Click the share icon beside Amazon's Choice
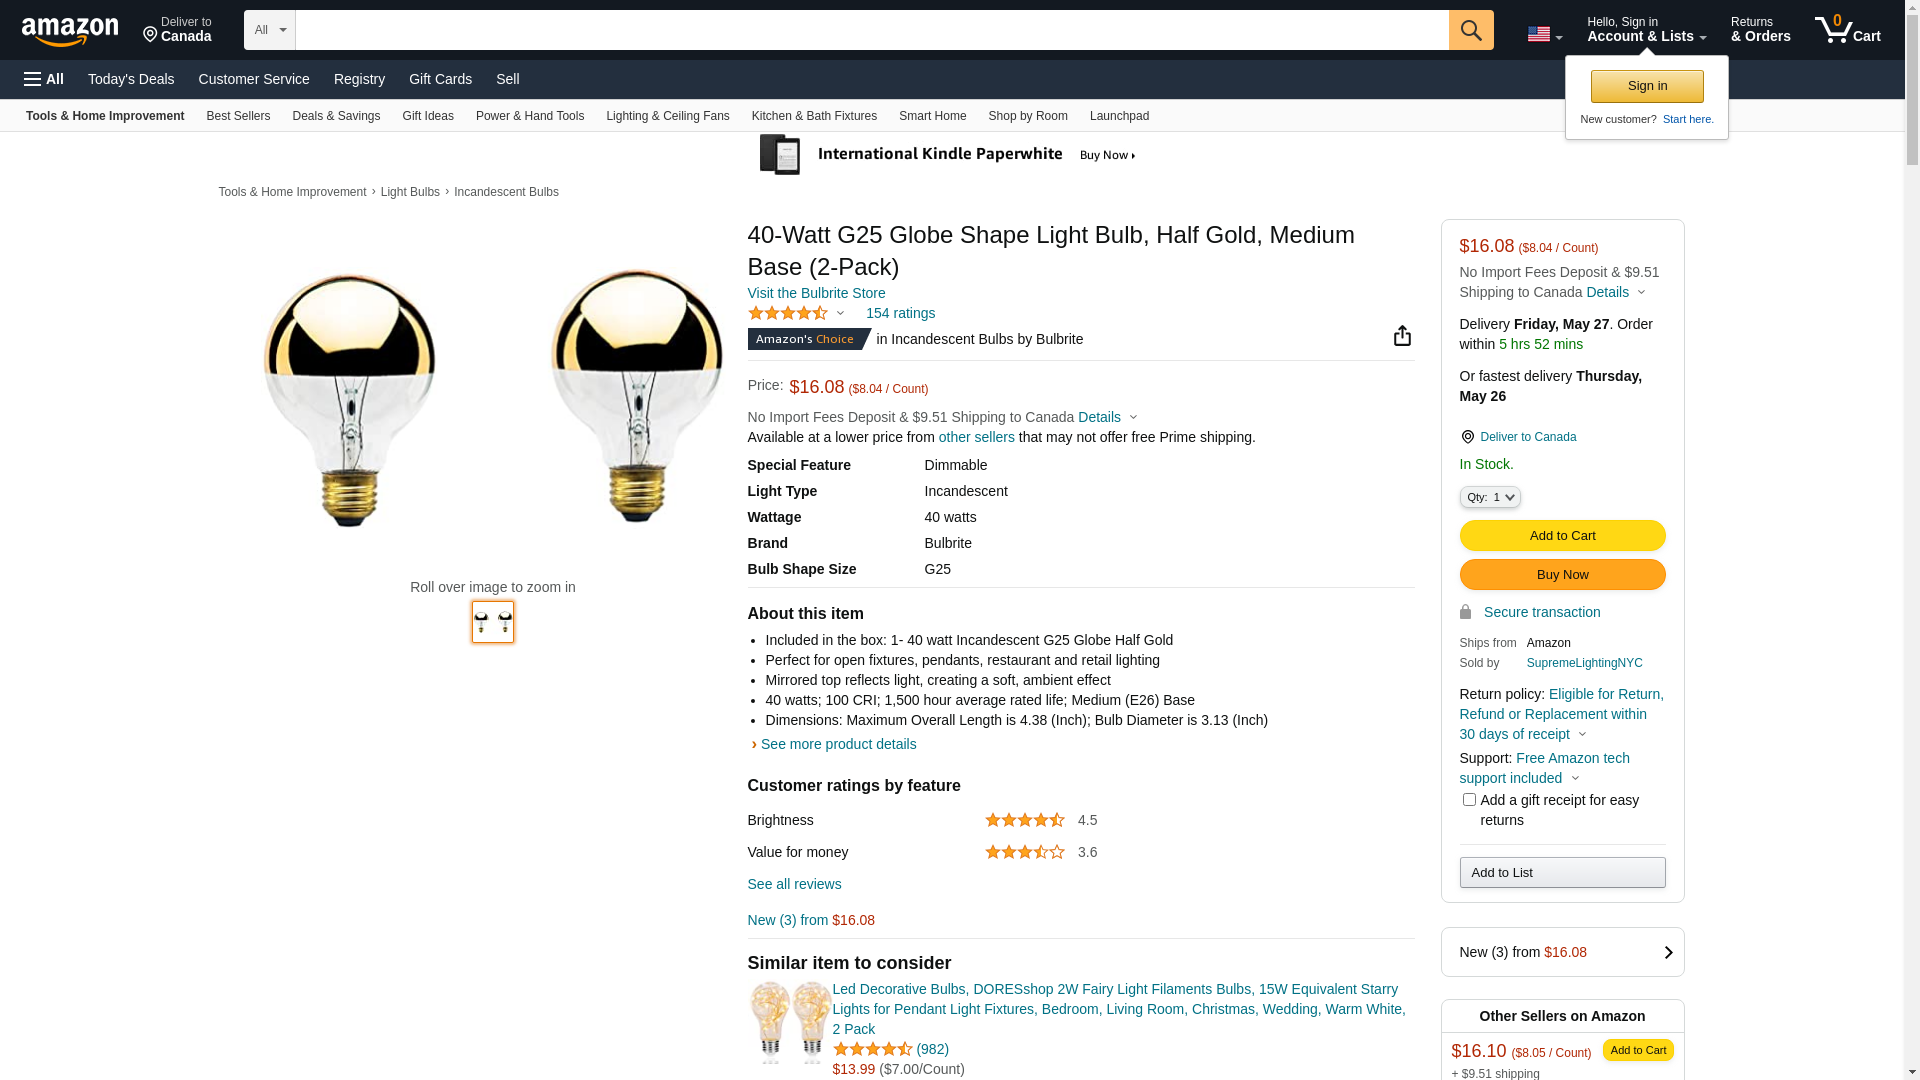Image resolution: width=1920 pixels, height=1080 pixels. click(x=1402, y=336)
